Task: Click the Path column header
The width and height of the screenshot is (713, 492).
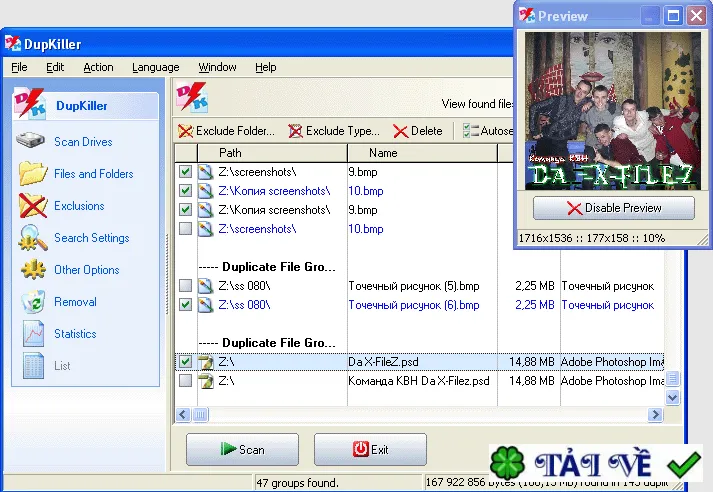Action: 272,153
